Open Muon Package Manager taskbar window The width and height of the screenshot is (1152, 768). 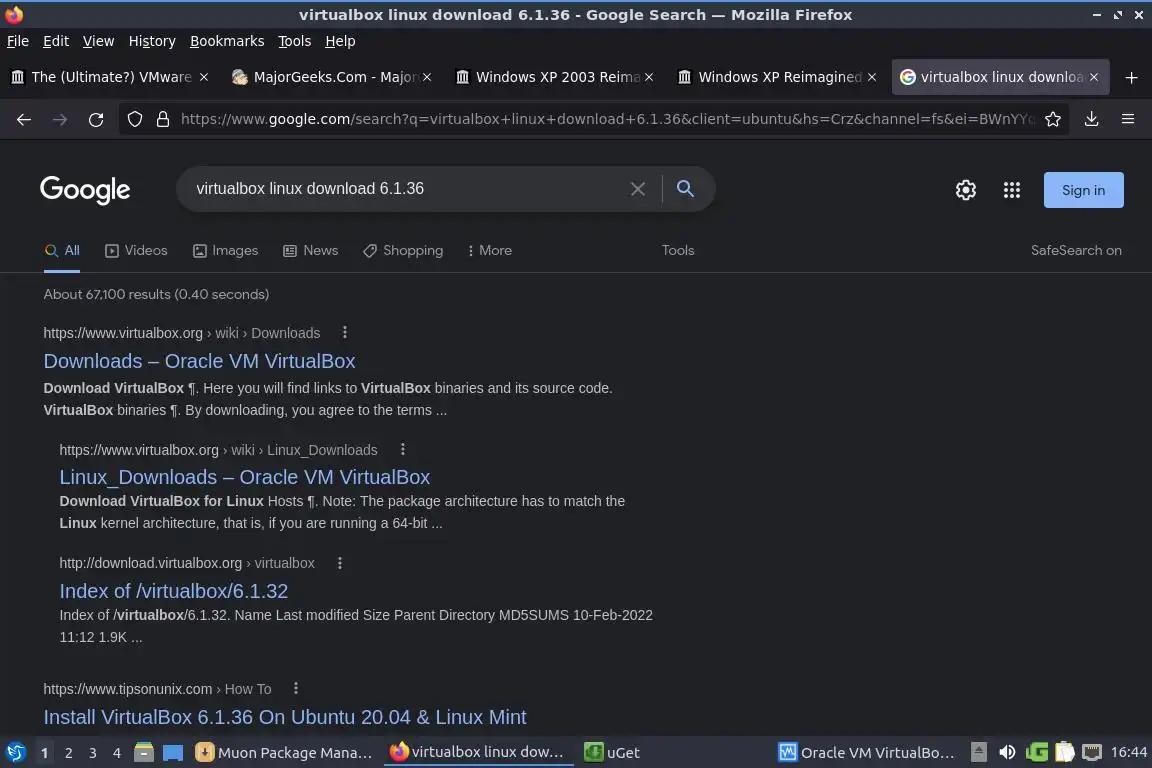(284, 753)
